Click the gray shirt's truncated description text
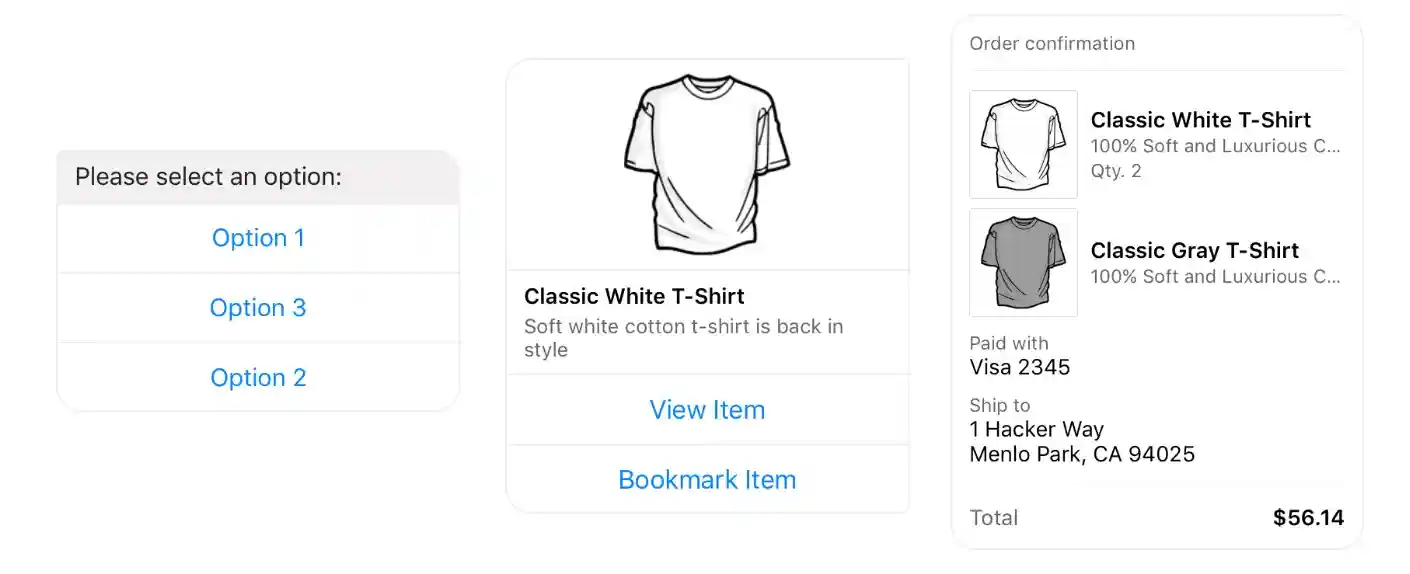Image resolution: width=1410 pixels, height=574 pixels. (x=1215, y=277)
